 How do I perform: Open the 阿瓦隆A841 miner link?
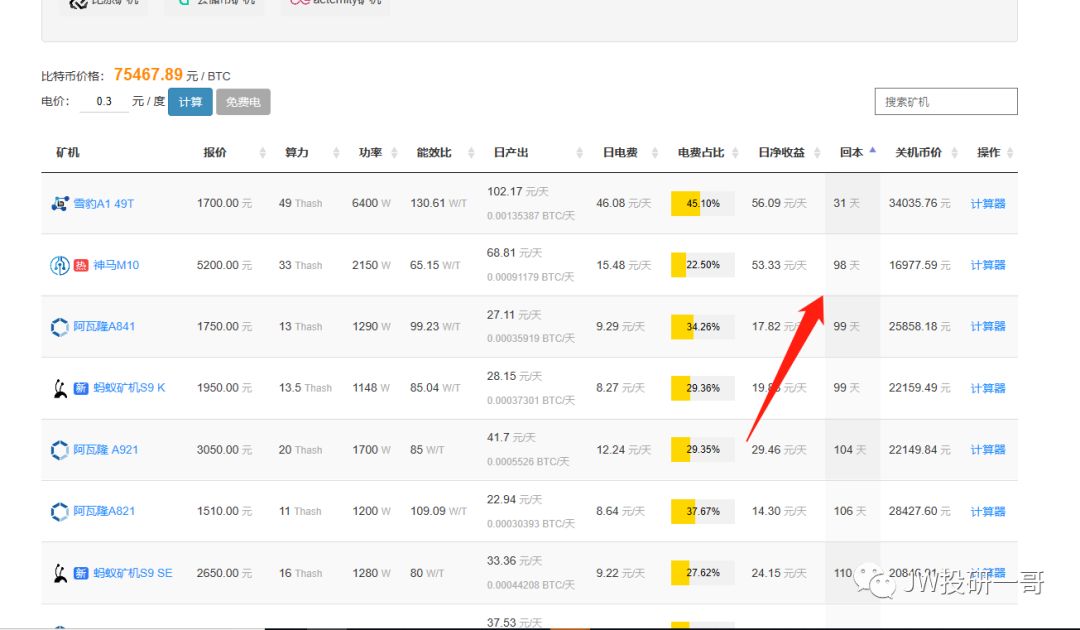(x=104, y=326)
